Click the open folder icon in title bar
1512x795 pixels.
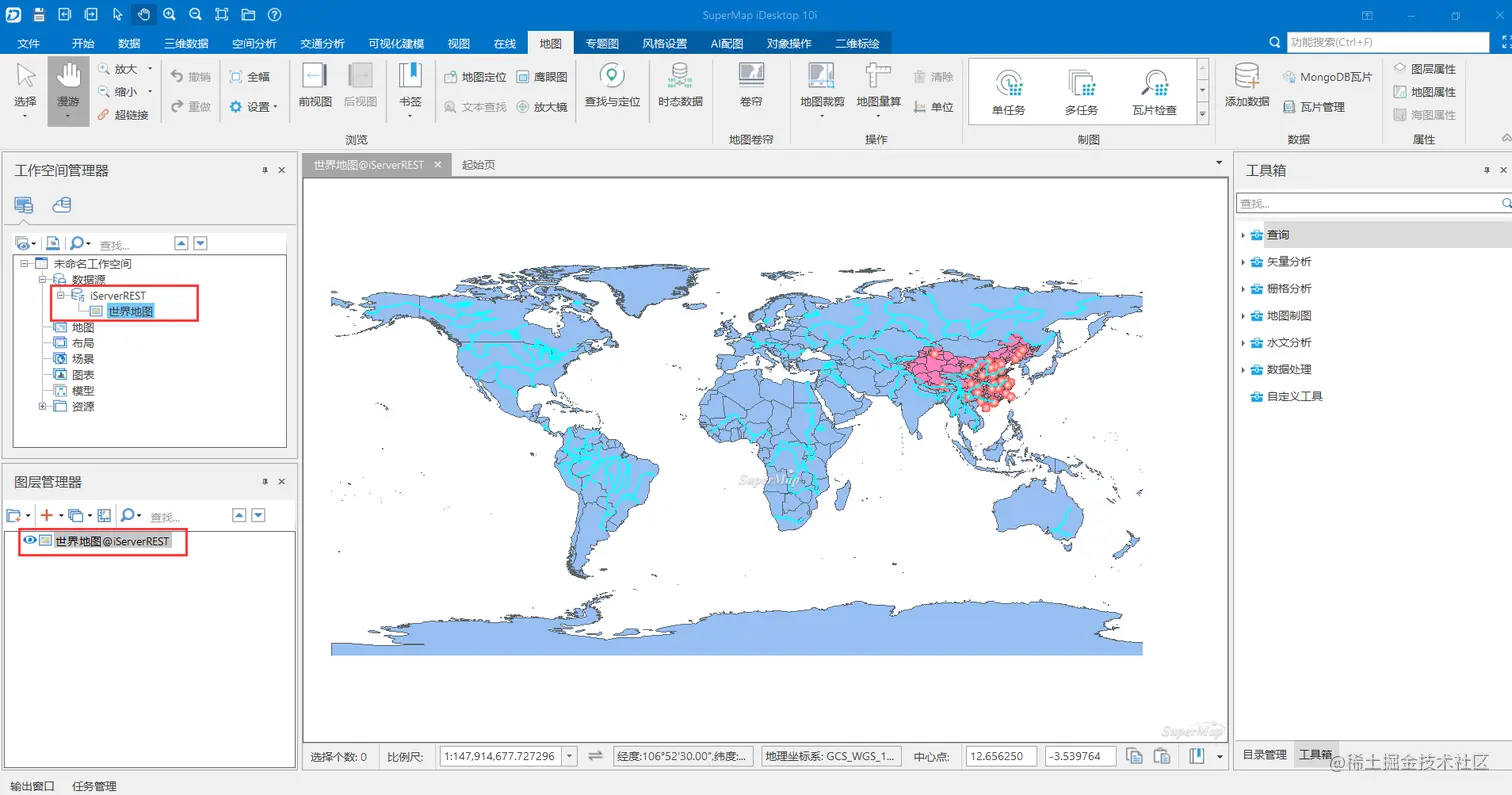click(248, 15)
